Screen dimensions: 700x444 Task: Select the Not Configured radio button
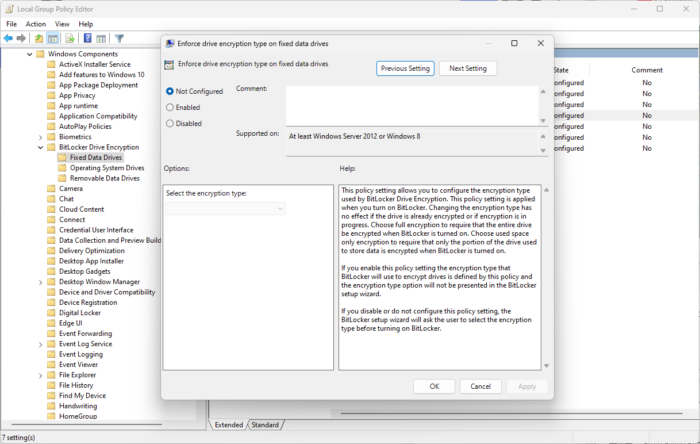[x=170, y=91]
